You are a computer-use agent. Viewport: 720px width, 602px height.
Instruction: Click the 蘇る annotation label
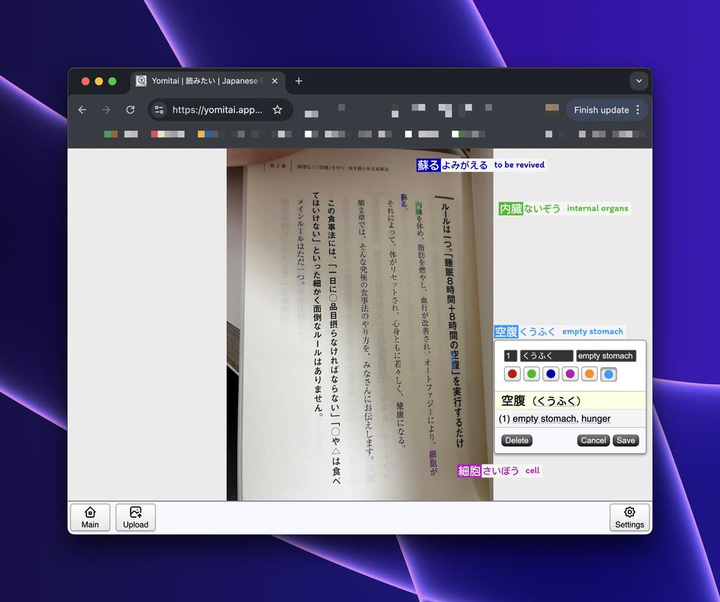[x=428, y=165]
